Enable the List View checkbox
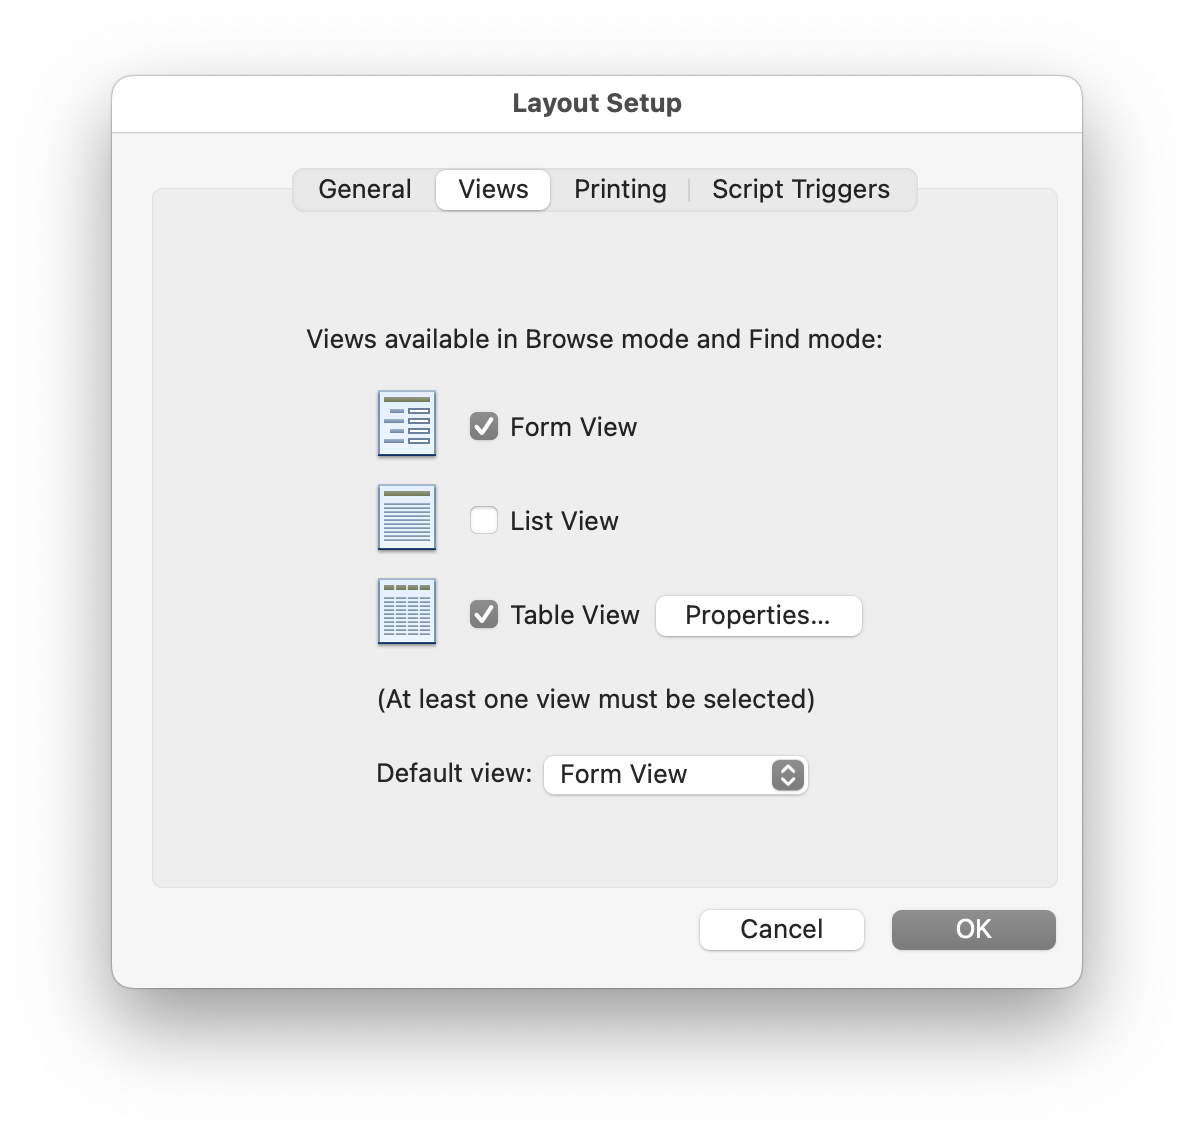The image size is (1194, 1136). (484, 520)
